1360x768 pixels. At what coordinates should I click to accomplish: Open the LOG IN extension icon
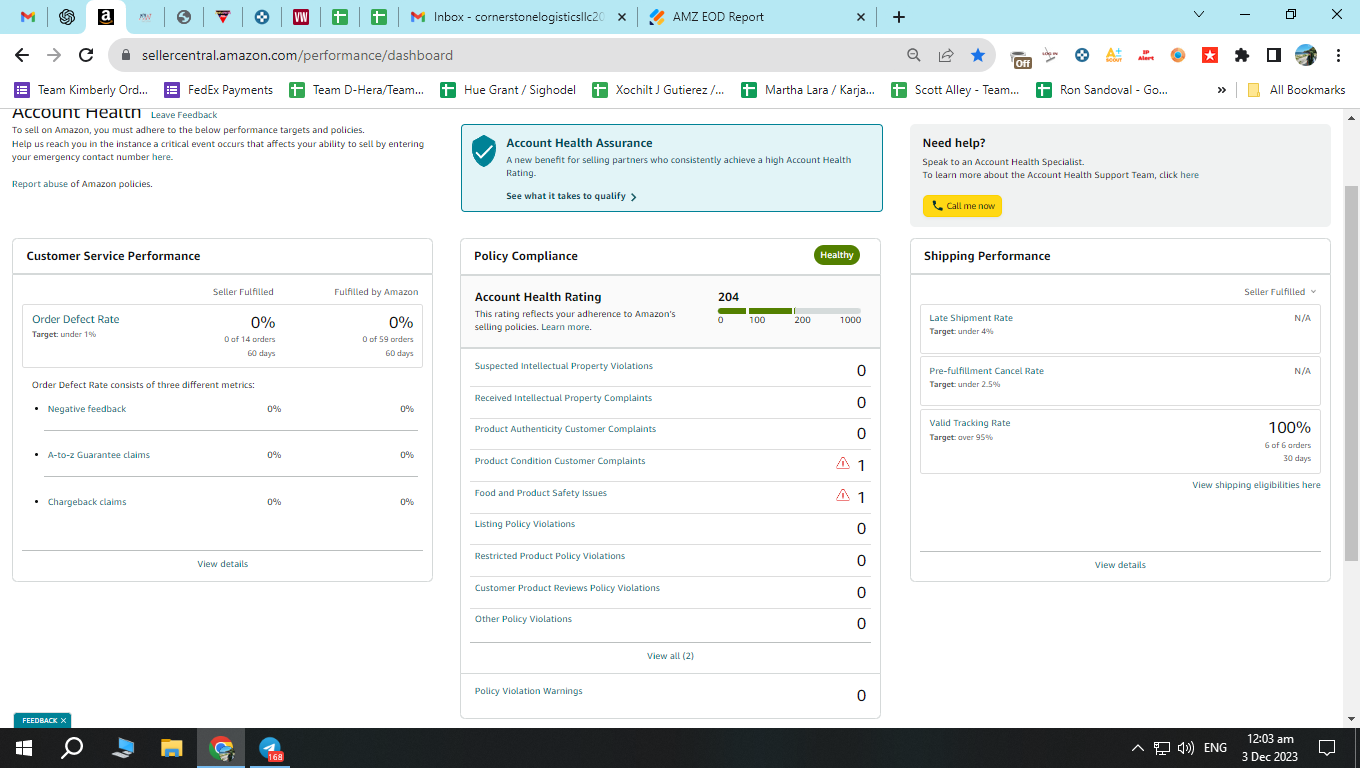(1050, 55)
